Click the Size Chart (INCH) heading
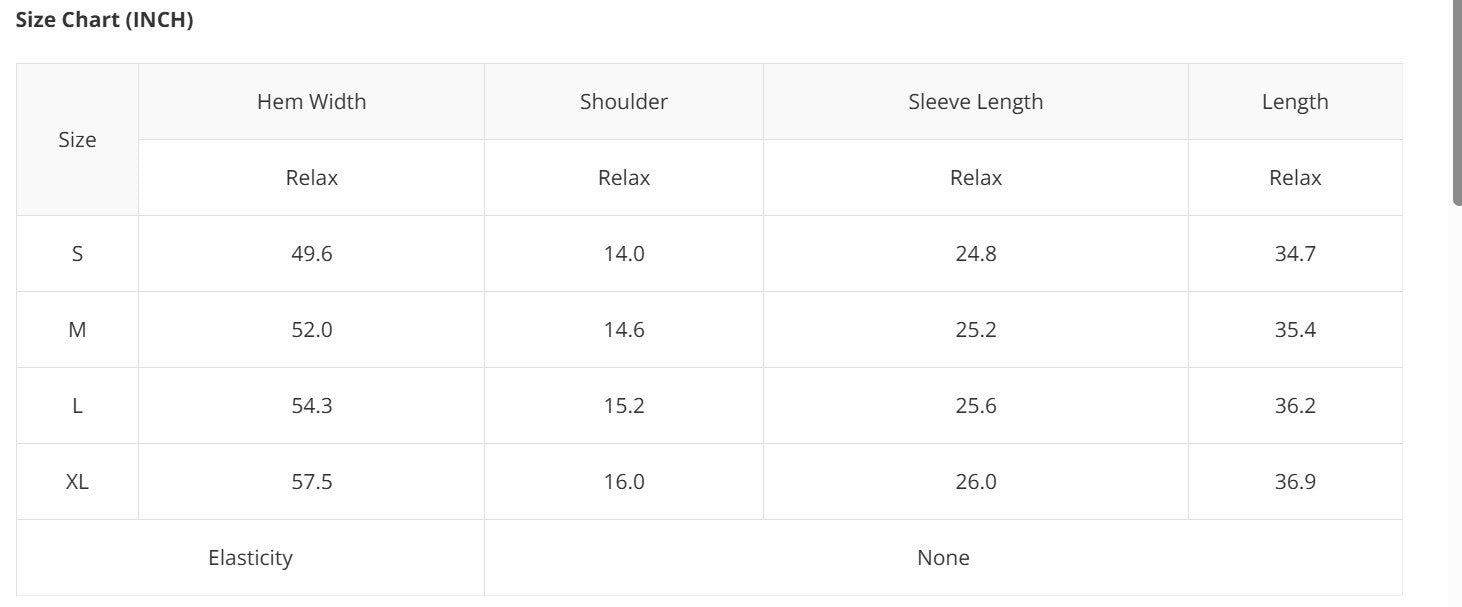Viewport: 1462px width, 607px height. 104,21
